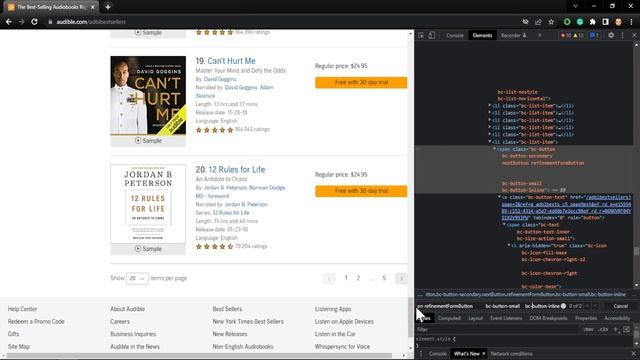Open the browser side panel icon
Screen dimensions: 640x360
[606, 22]
